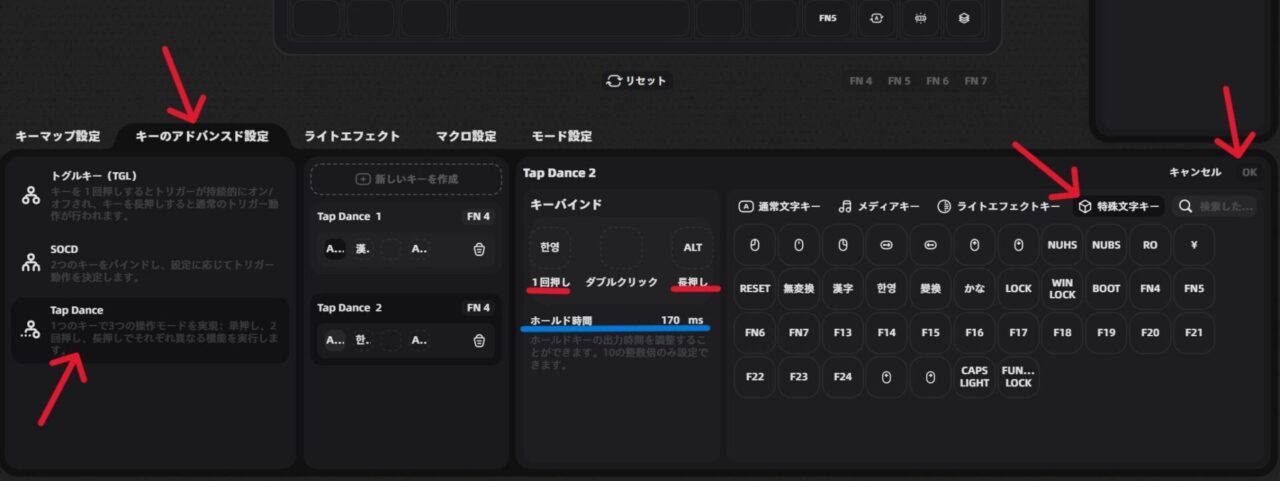Pick the 漢字 key in the grid
The image size is (1280, 481).
click(x=843, y=288)
